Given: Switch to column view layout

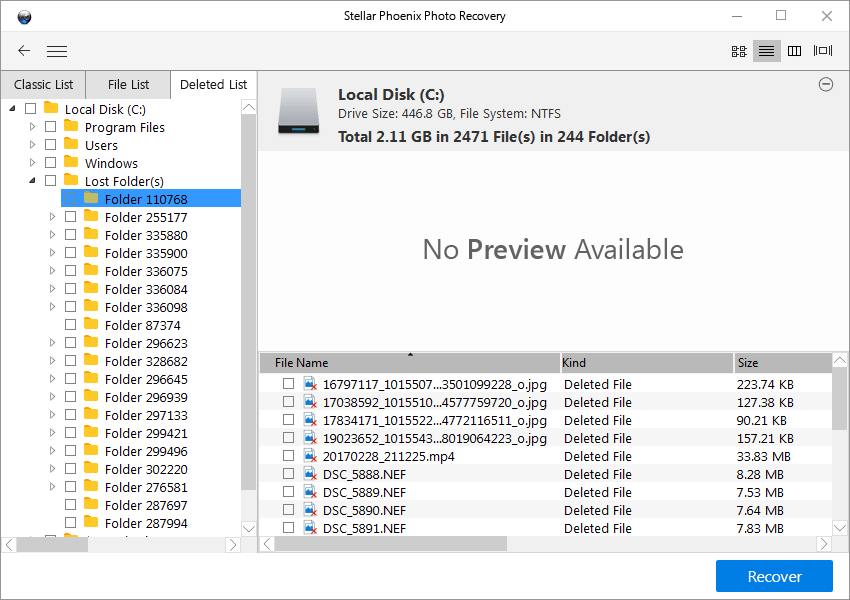Looking at the screenshot, I should click(x=795, y=51).
